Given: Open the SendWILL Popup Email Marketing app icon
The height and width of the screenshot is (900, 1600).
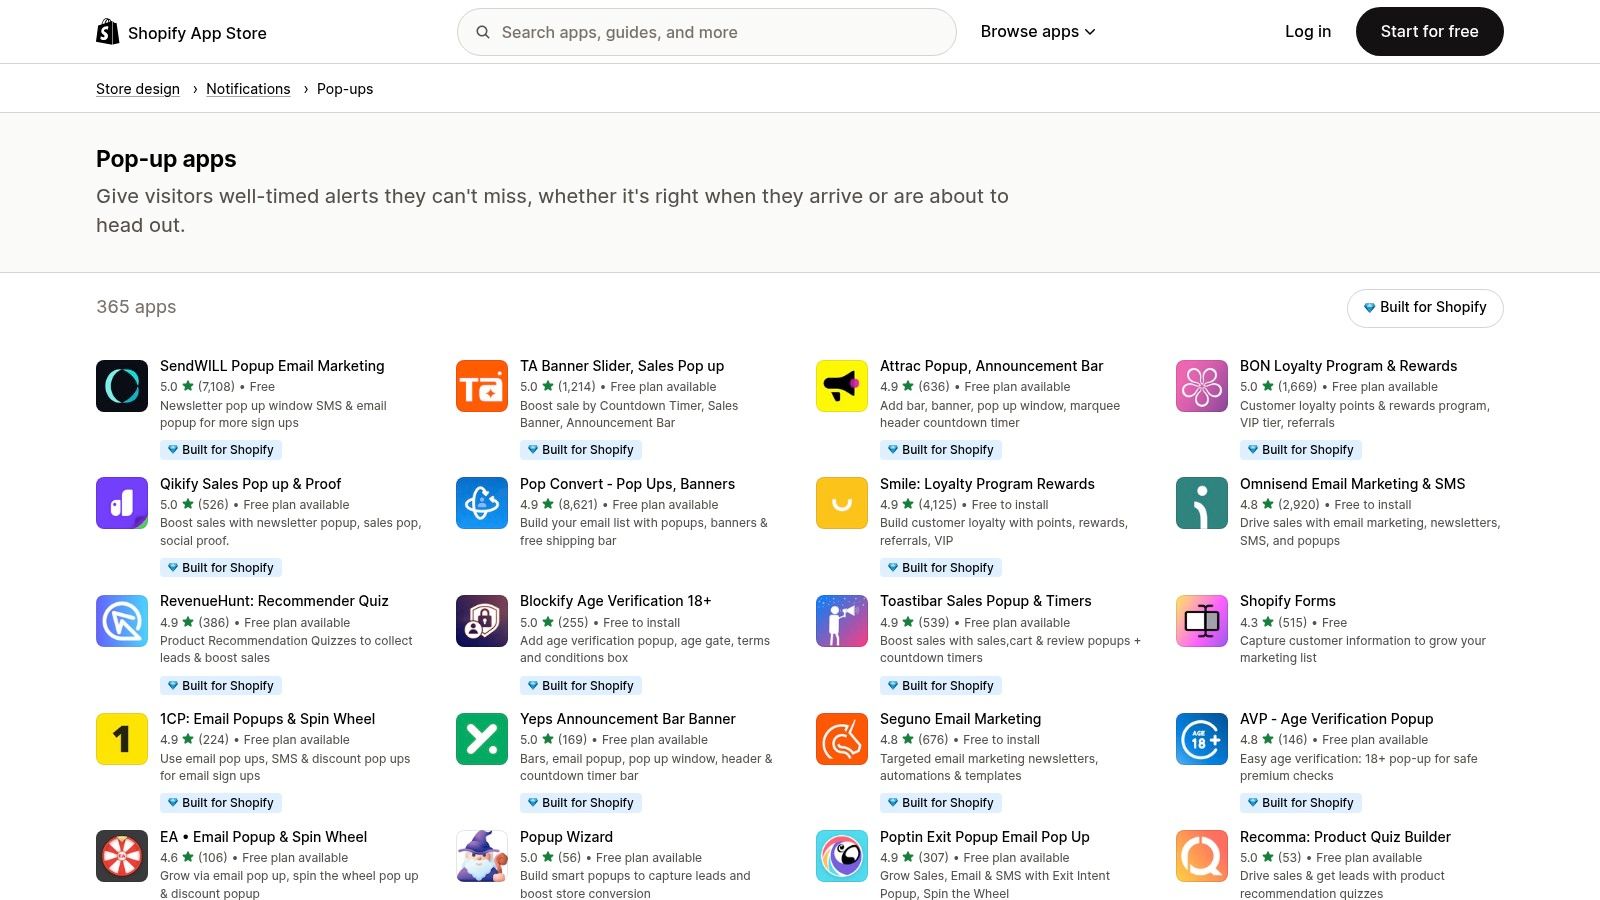Looking at the screenshot, I should coord(121,385).
